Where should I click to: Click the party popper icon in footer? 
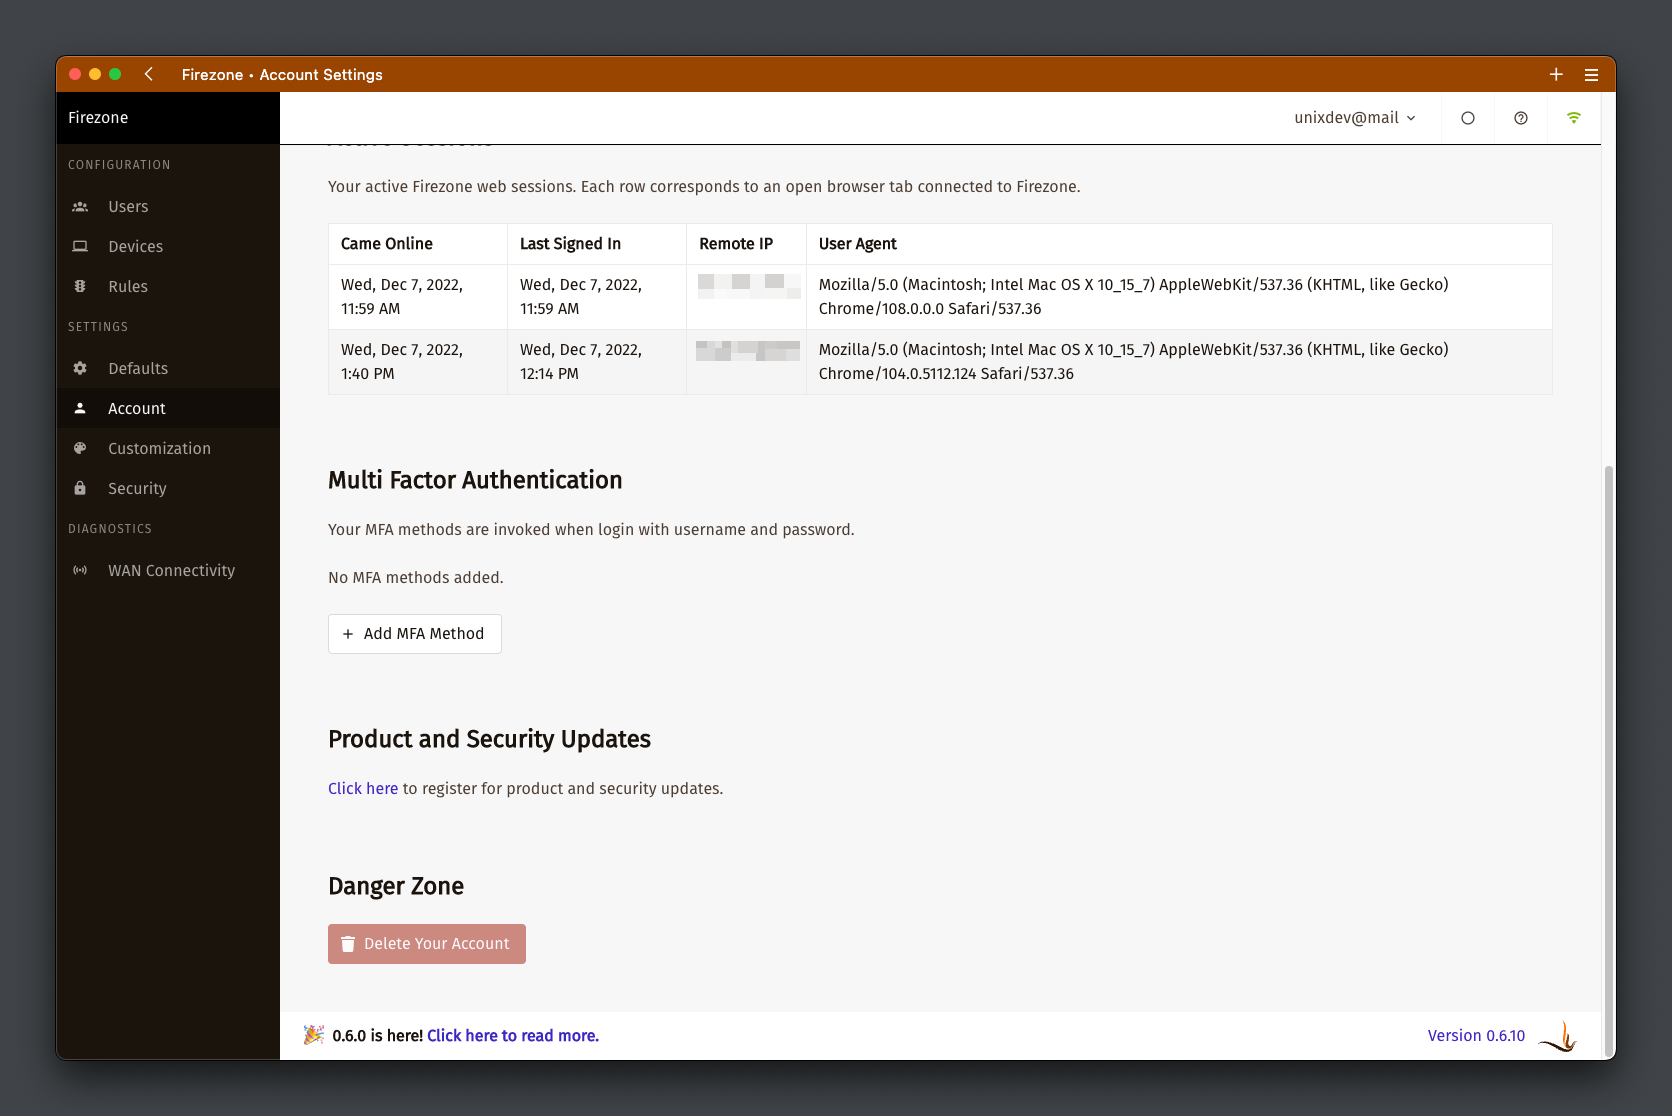point(314,1036)
